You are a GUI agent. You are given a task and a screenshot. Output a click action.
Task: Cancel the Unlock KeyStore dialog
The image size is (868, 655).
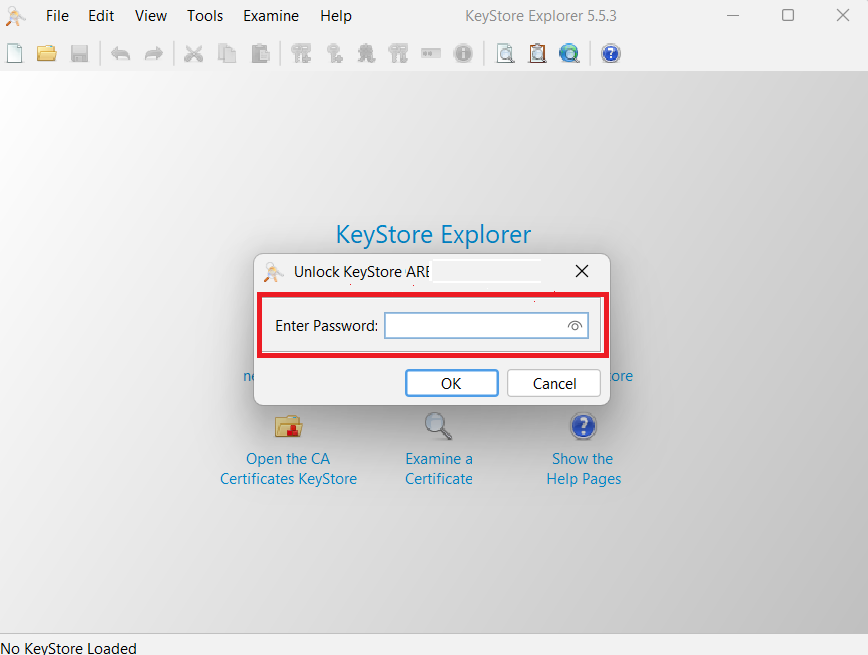(x=554, y=383)
